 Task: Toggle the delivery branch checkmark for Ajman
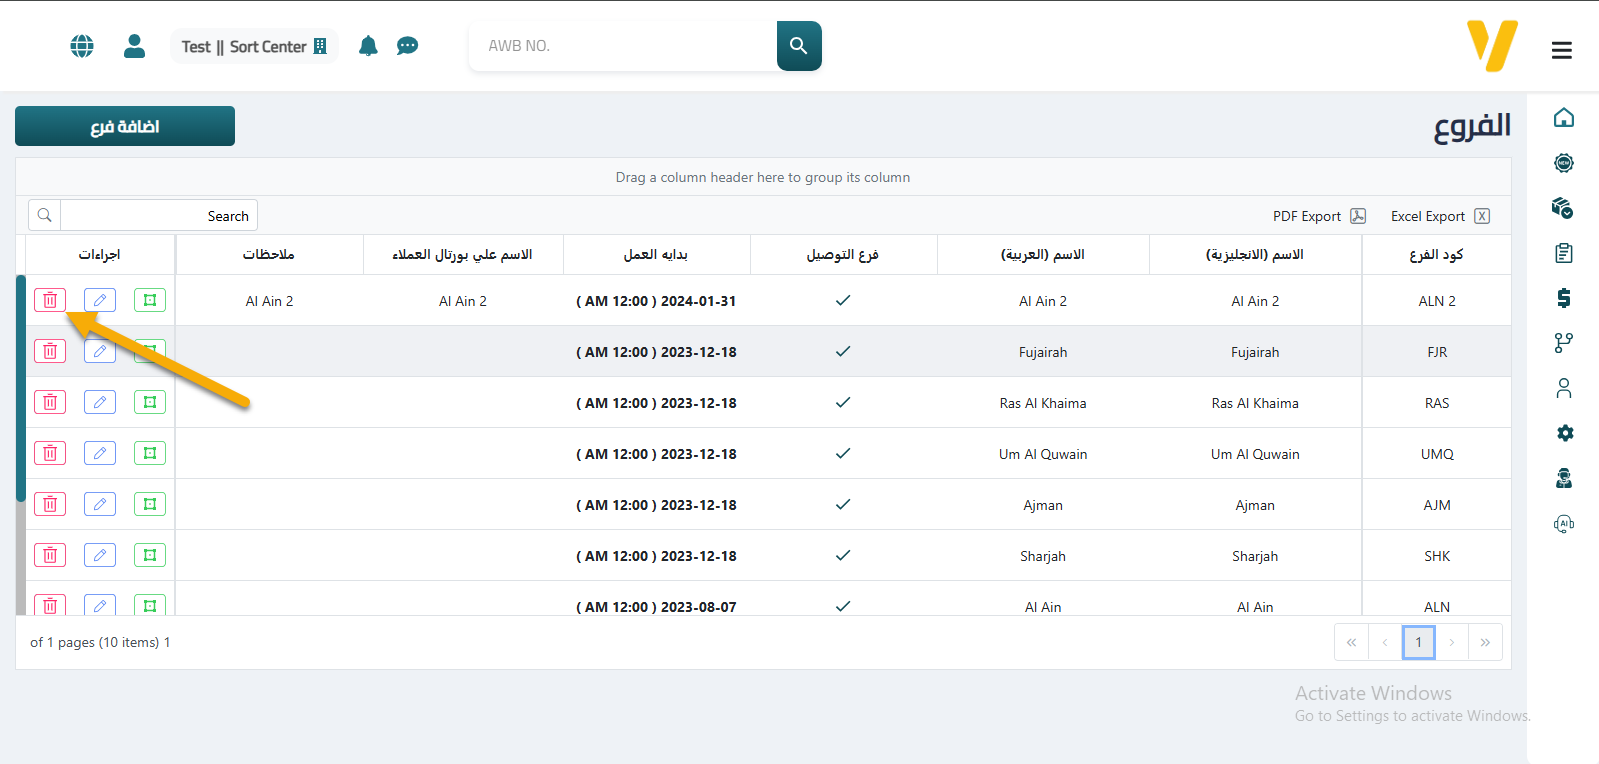click(x=843, y=504)
